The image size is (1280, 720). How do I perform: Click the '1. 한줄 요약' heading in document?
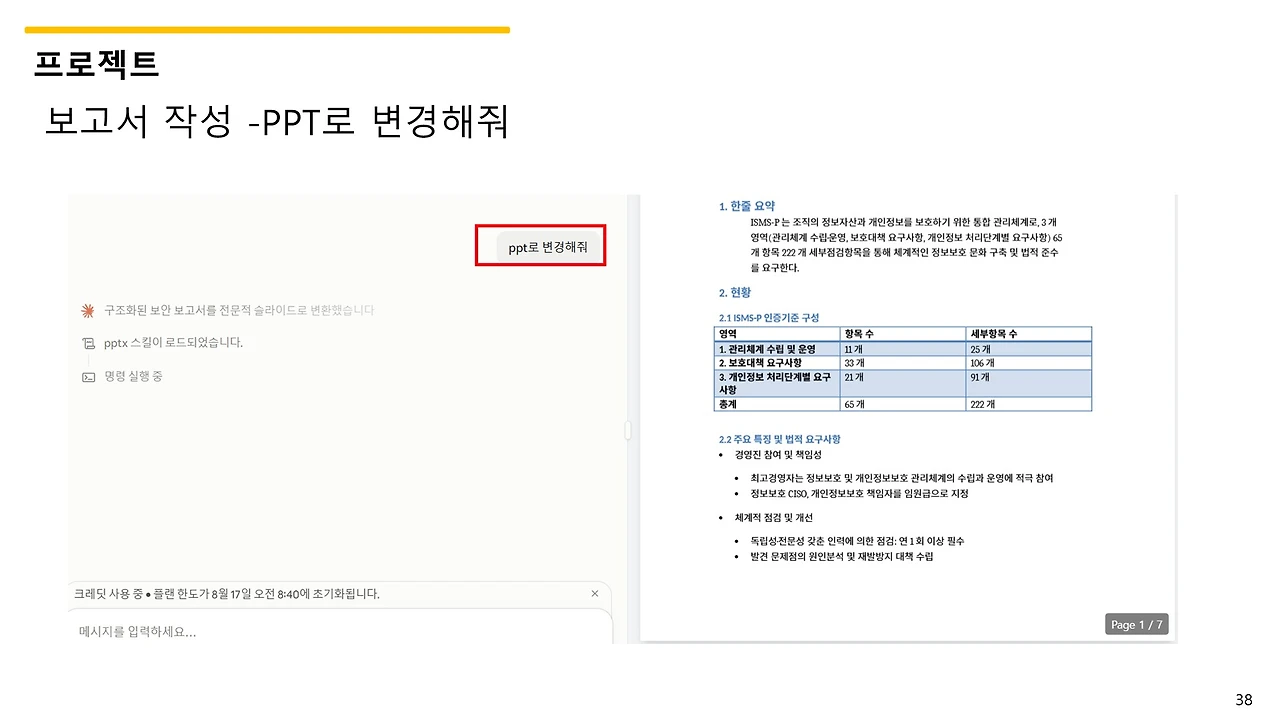(x=747, y=206)
